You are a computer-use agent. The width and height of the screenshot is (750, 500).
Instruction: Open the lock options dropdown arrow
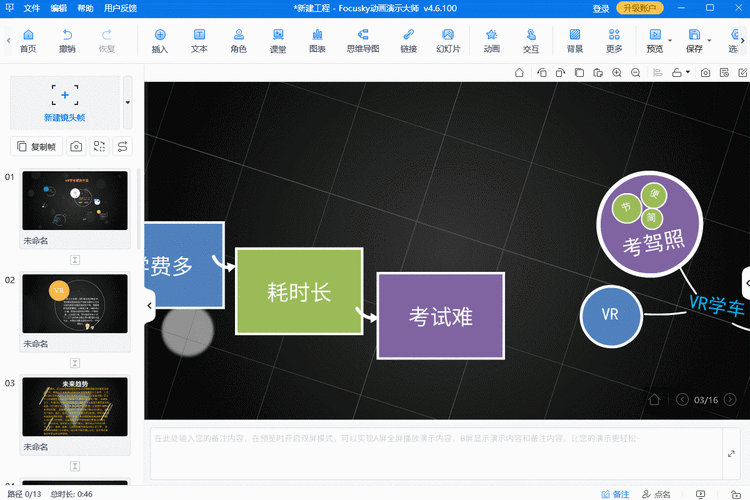(x=688, y=72)
